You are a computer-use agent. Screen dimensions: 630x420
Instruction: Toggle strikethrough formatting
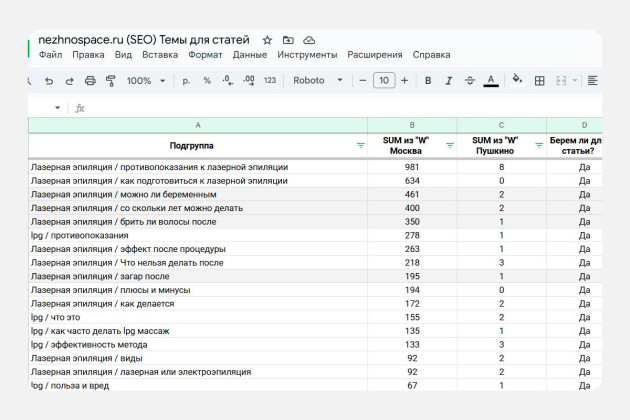469,81
